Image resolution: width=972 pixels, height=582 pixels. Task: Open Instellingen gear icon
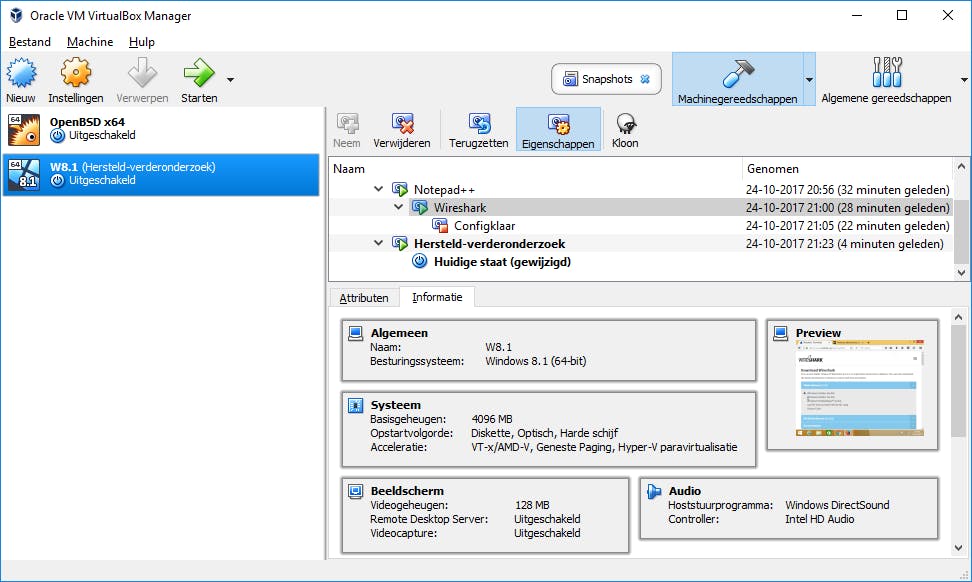(x=76, y=73)
